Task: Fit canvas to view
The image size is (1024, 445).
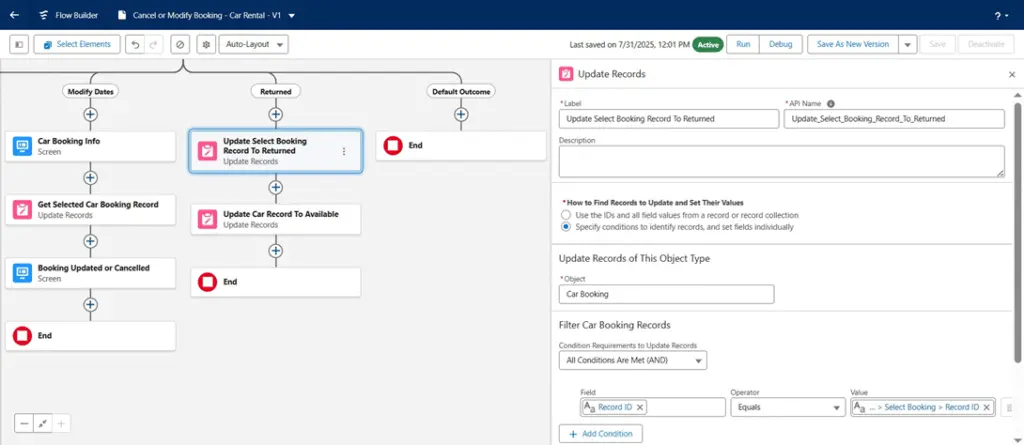Action: [x=42, y=423]
